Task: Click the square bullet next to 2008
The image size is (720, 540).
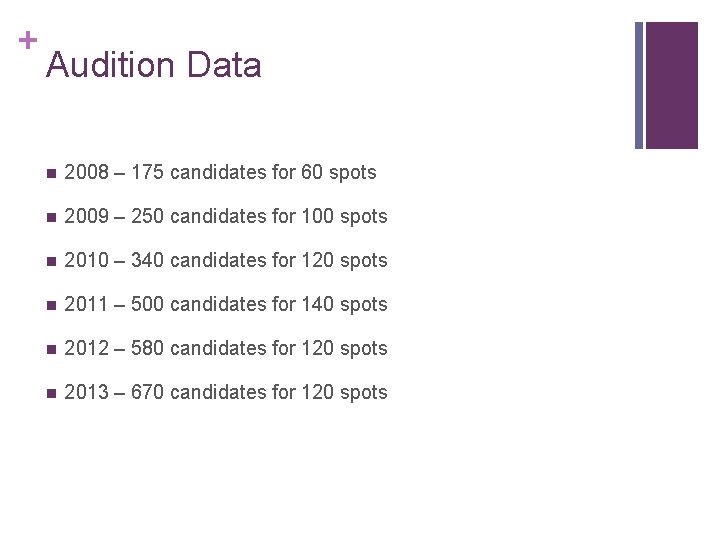Action: coord(49,173)
